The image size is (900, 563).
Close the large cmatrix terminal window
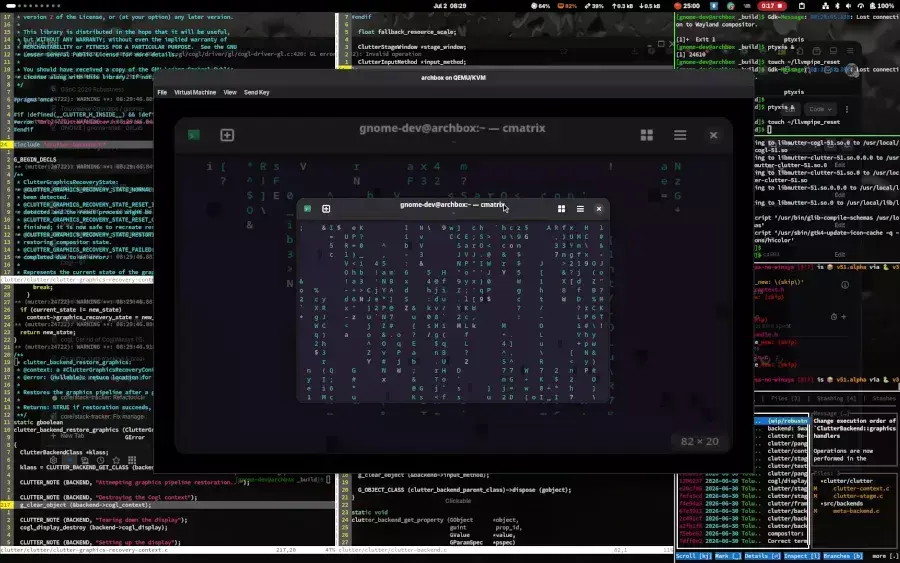tap(713, 135)
